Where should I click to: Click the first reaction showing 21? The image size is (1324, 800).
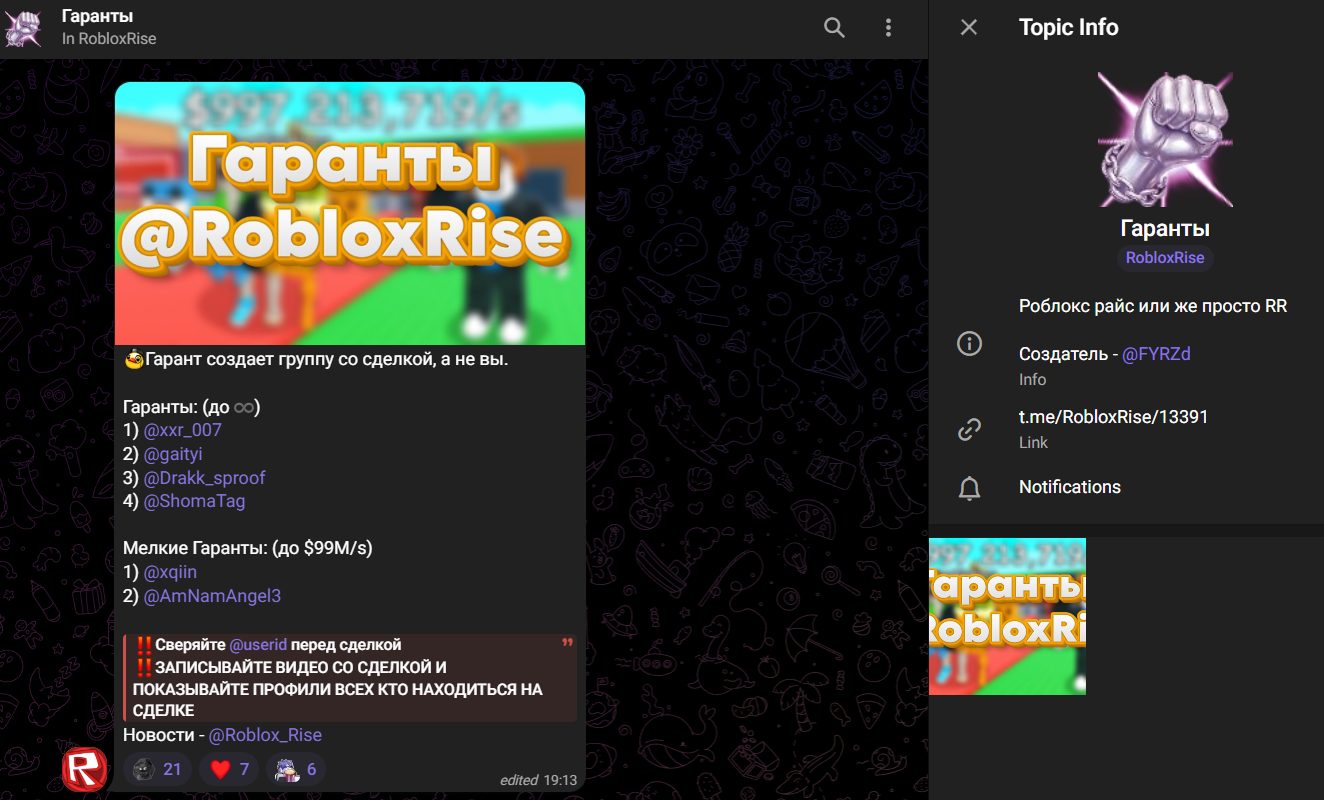tap(157, 769)
